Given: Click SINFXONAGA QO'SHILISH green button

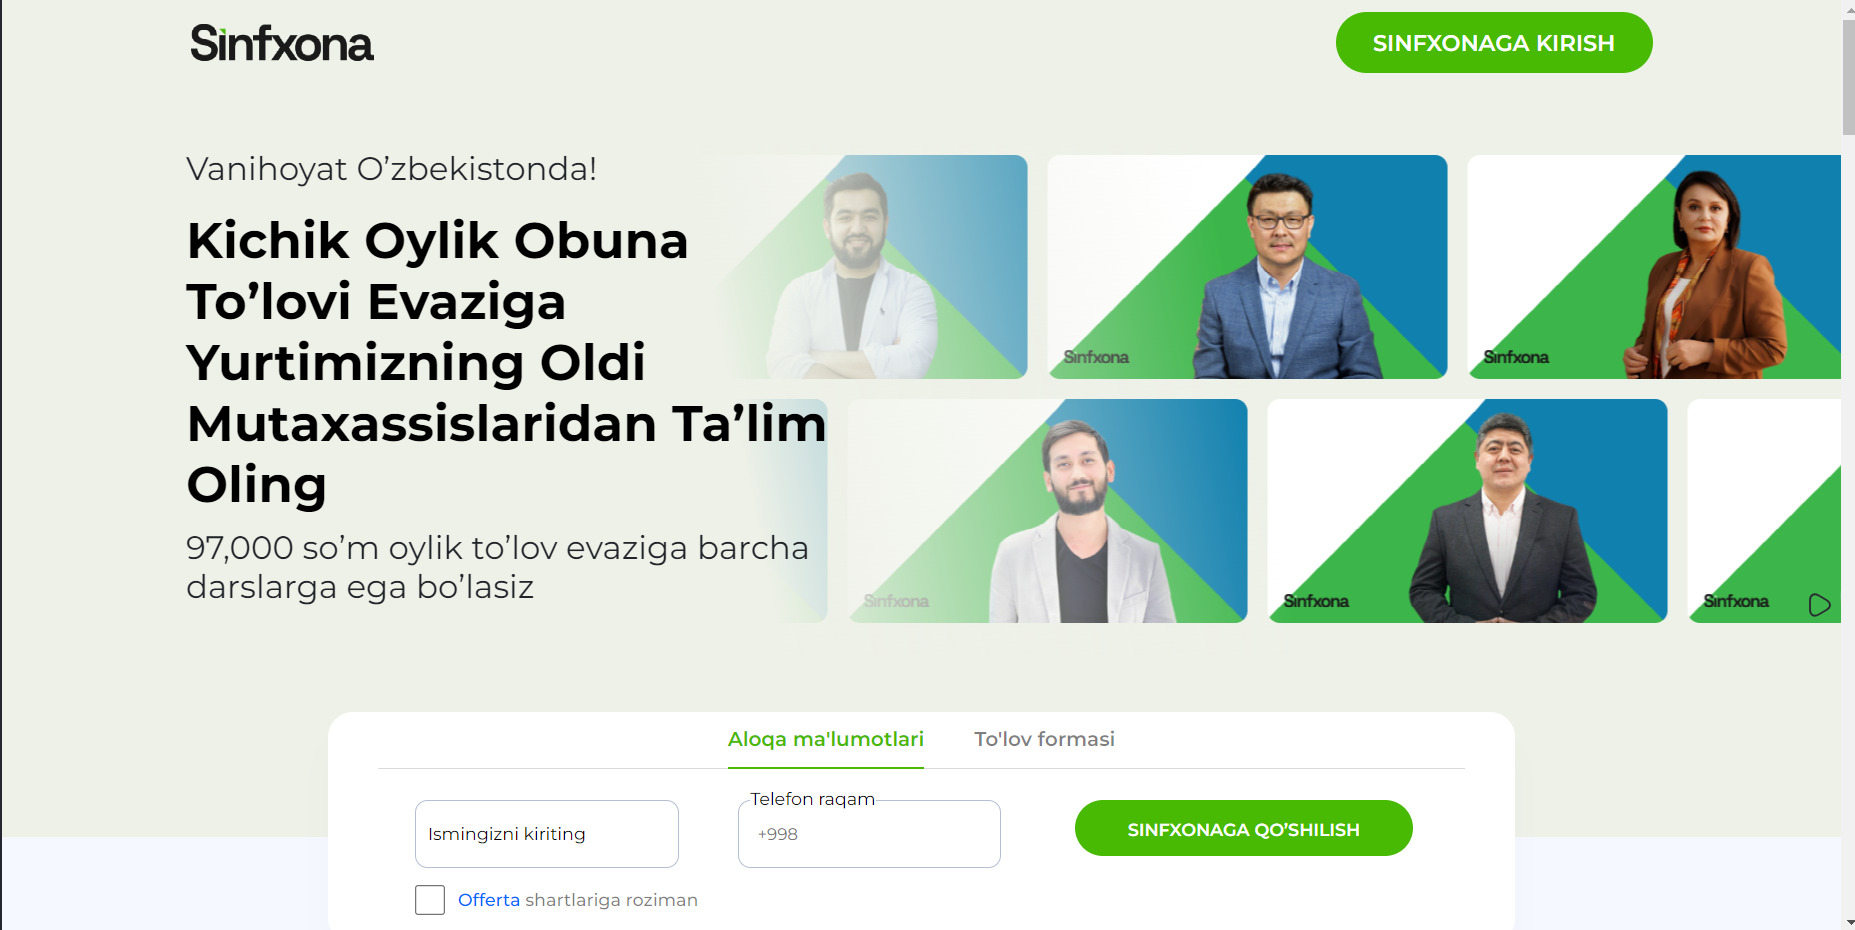Looking at the screenshot, I should point(1243,829).
